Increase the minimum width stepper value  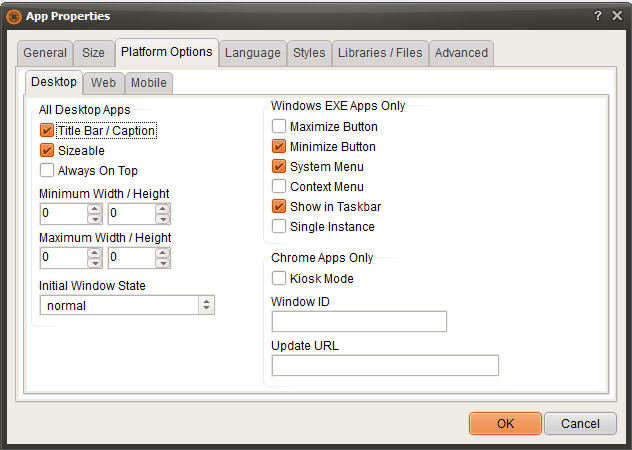click(95, 209)
